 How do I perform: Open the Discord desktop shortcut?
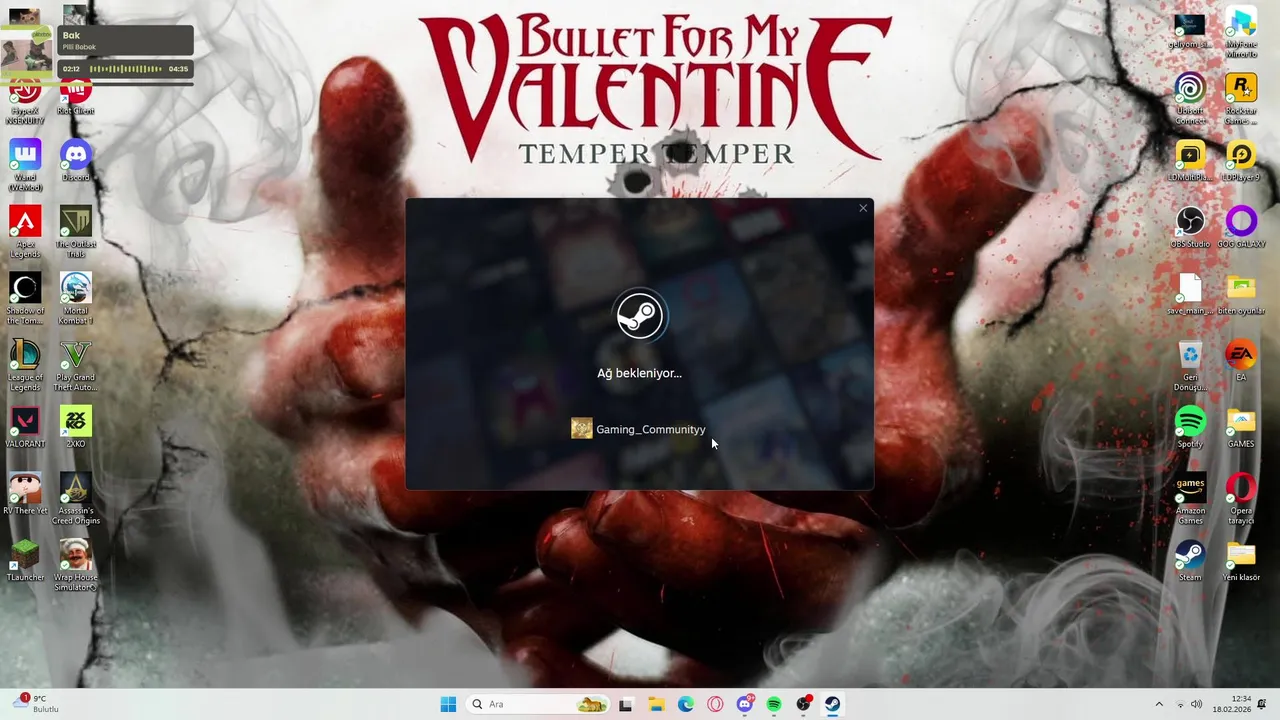click(x=75, y=160)
